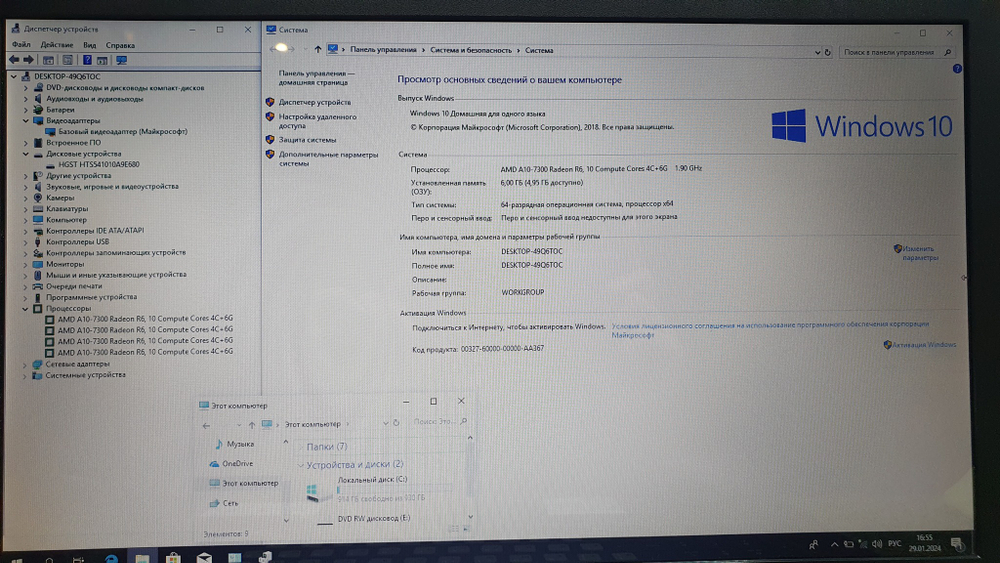Open the license agreement terms link
Viewport: 1000px width, 563px height.
(770, 330)
